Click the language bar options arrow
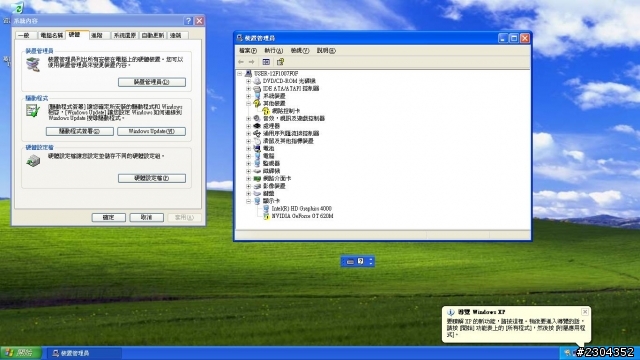Viewport: 640px width, 360px height. click(x=371, y=261)
